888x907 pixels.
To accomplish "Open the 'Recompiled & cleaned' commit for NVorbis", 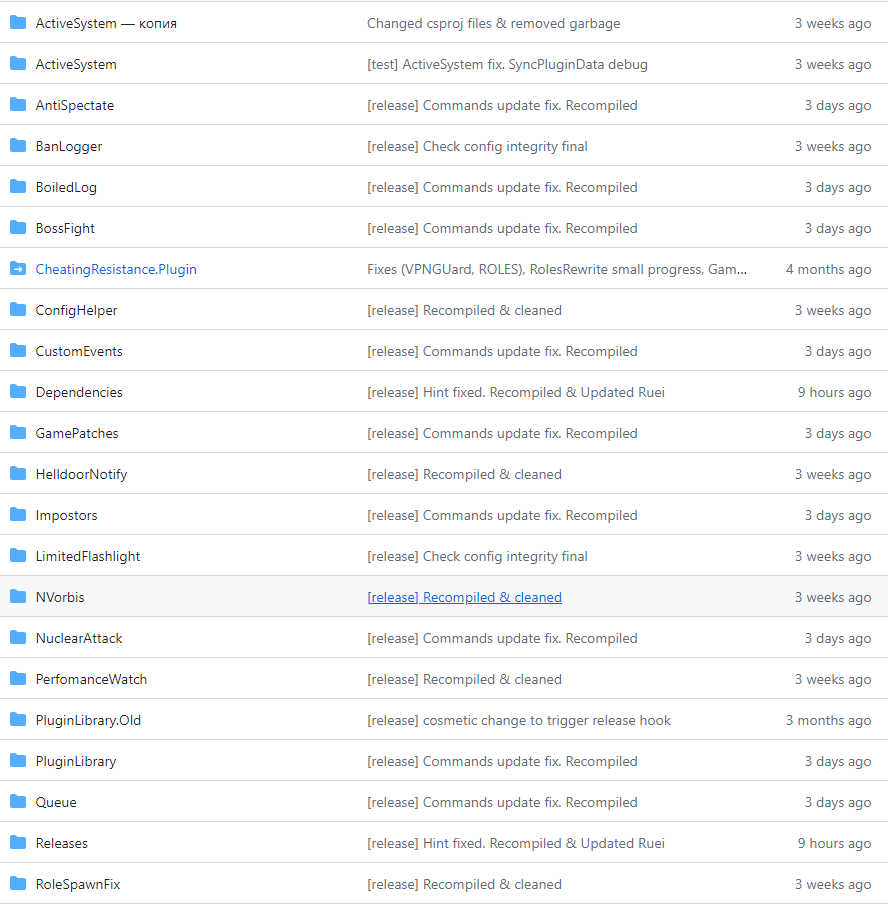I will (464, 597).
